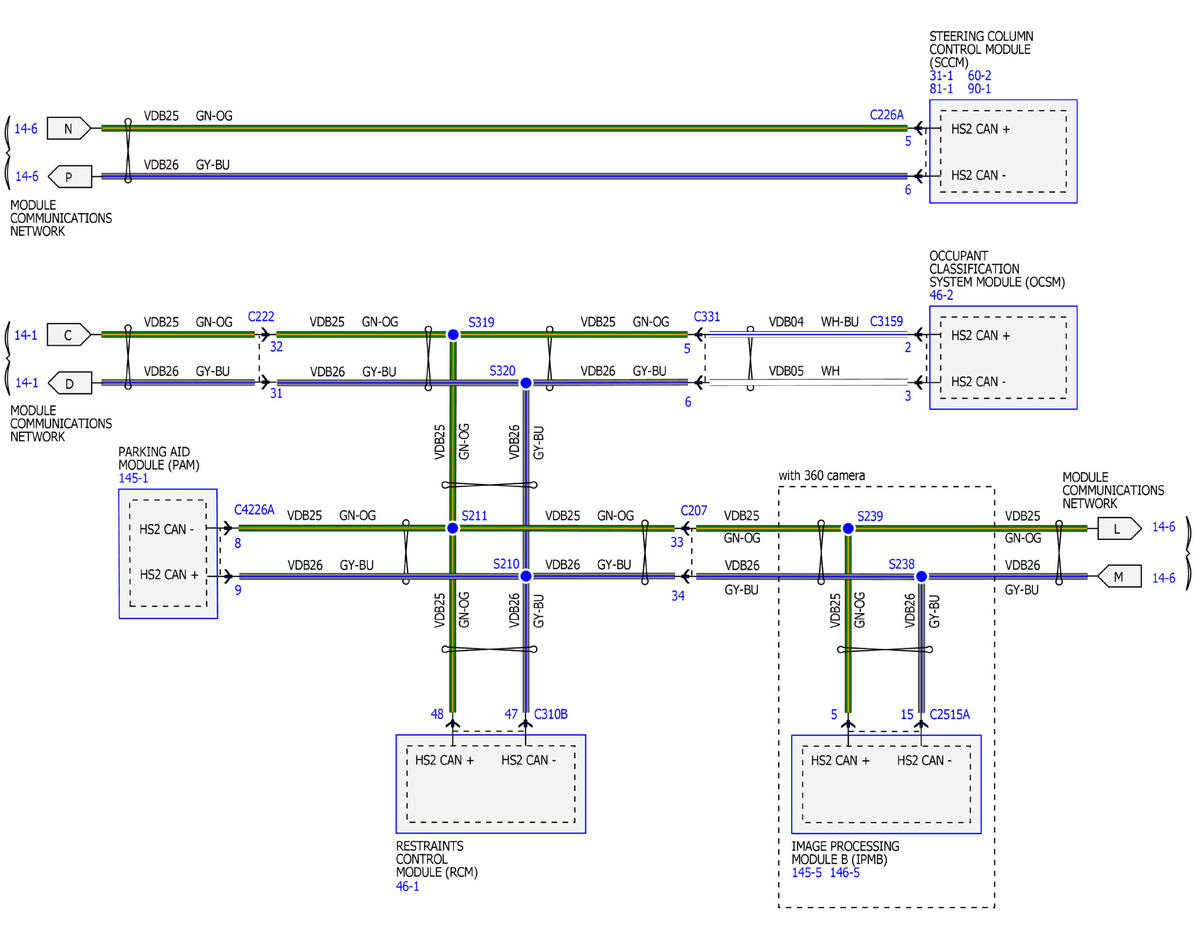Image resolution: width=1200 pixels, height=927 pixels.
Task: Open the C4226A connector label
Action: (x=254, y=510)
